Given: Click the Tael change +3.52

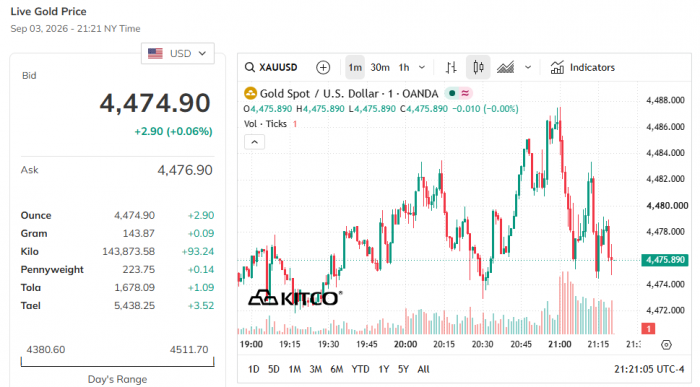Looking at the screenshot, I should pos(201,306).
